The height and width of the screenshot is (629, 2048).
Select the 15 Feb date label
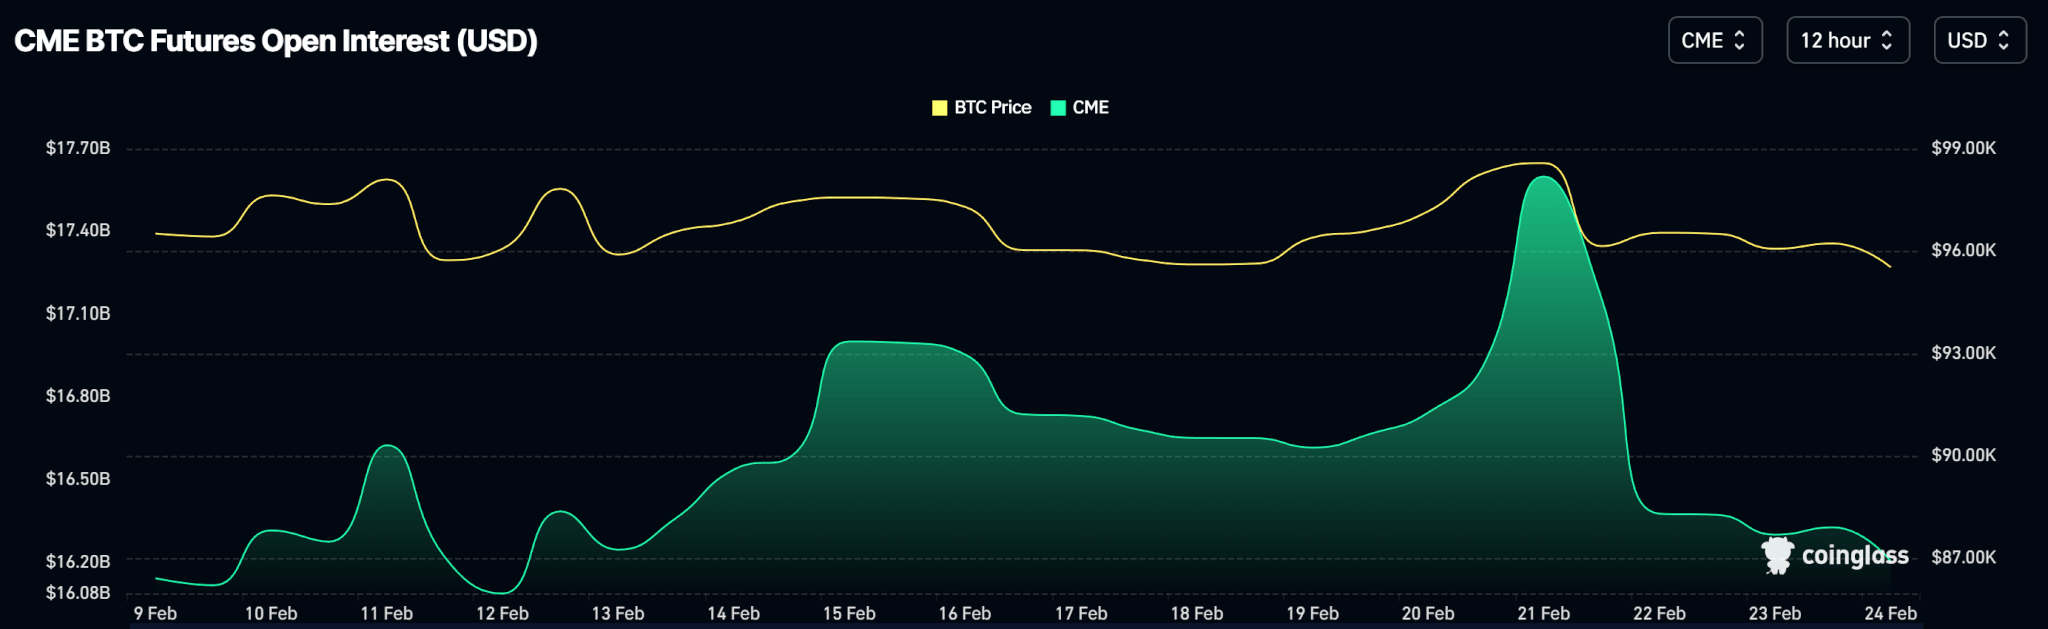(849, 613)
